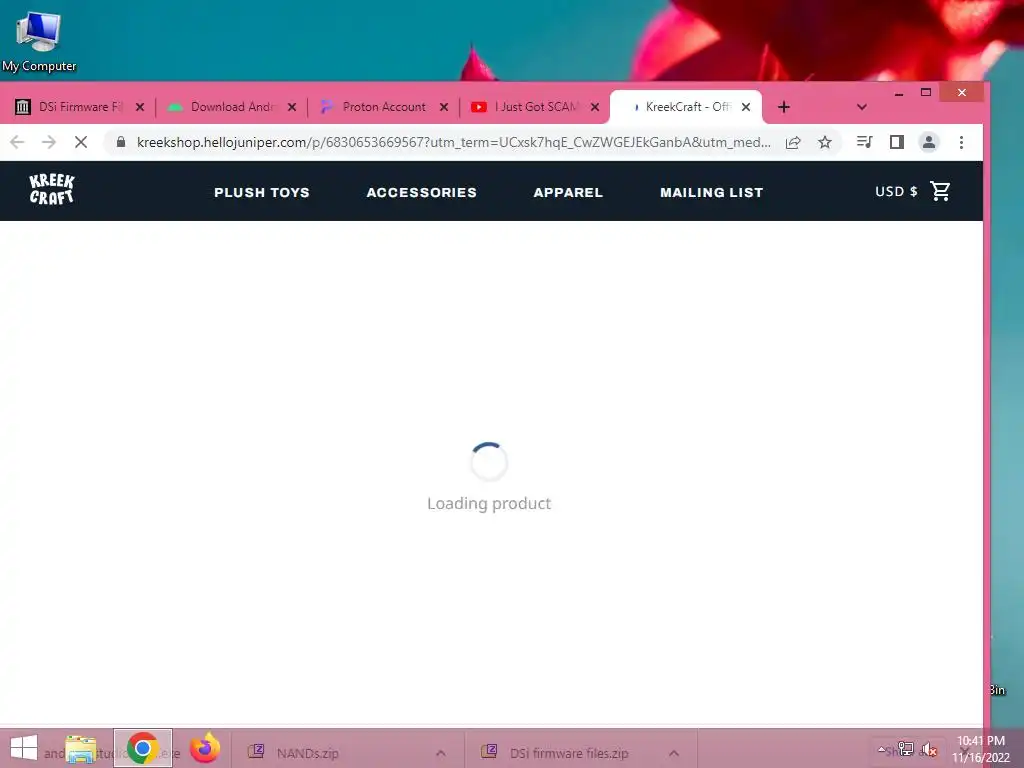The height and width of the screenshot is (768, 1024).
Task: Open downloaded NANDs.zip file
Action: tap(307, 753)
